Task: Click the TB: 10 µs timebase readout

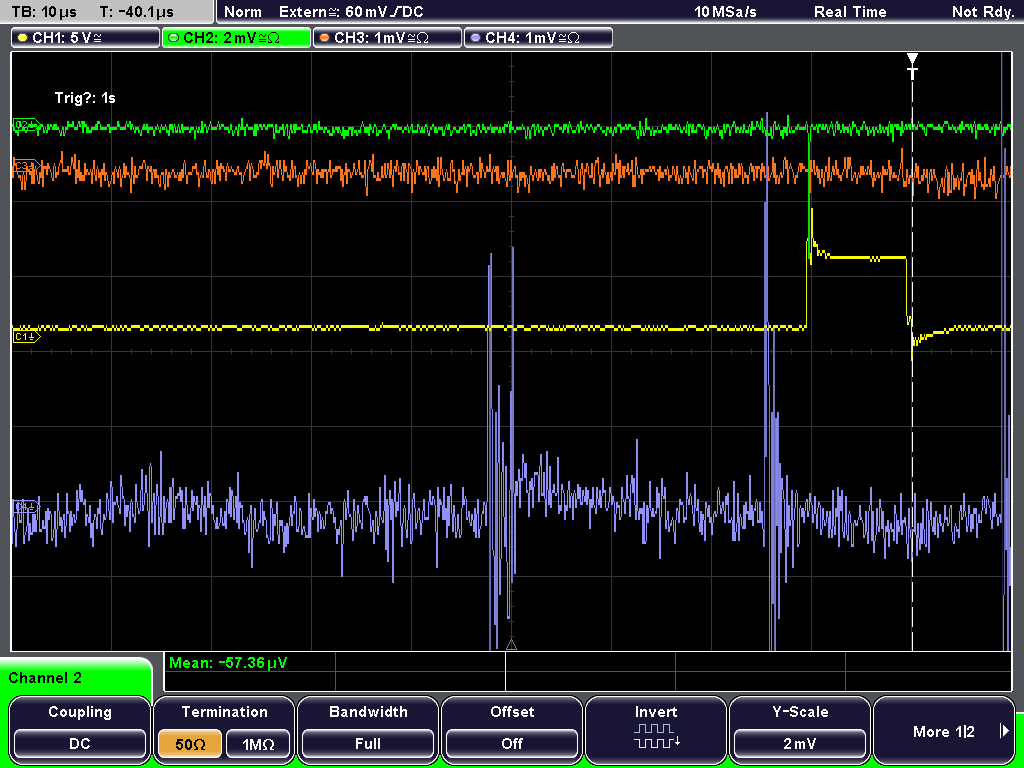Action: pyautogui.click(x=44, y=12)
